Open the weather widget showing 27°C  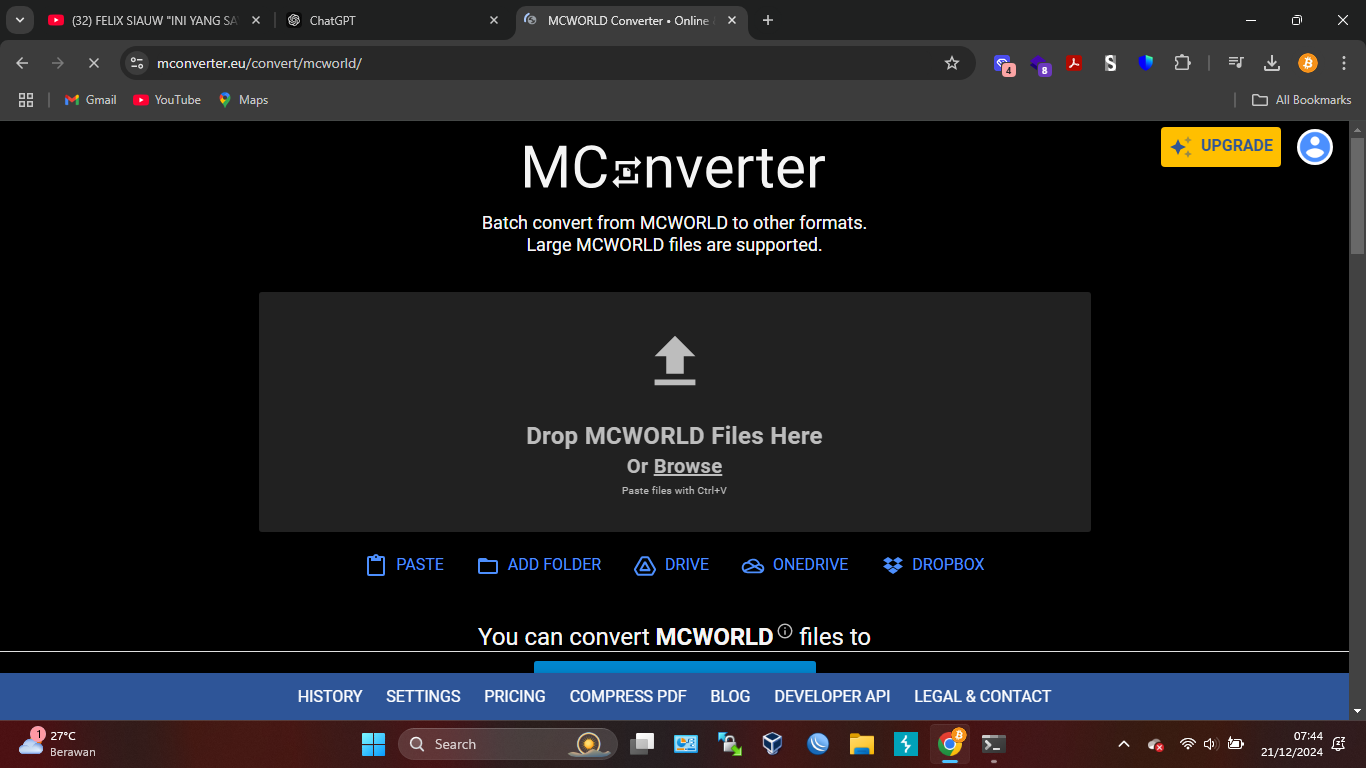coord(57,744)
